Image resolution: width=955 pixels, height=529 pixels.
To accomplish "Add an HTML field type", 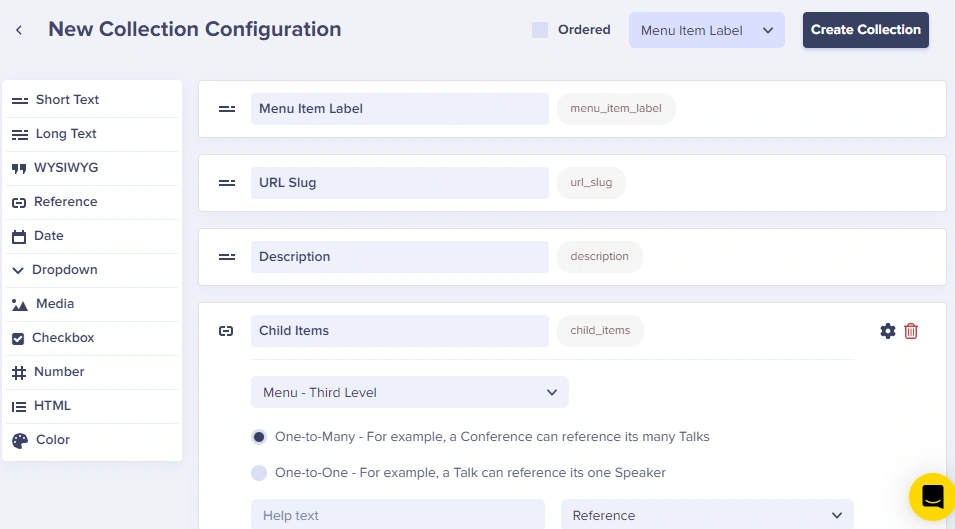I will click(x=52, y=406).
